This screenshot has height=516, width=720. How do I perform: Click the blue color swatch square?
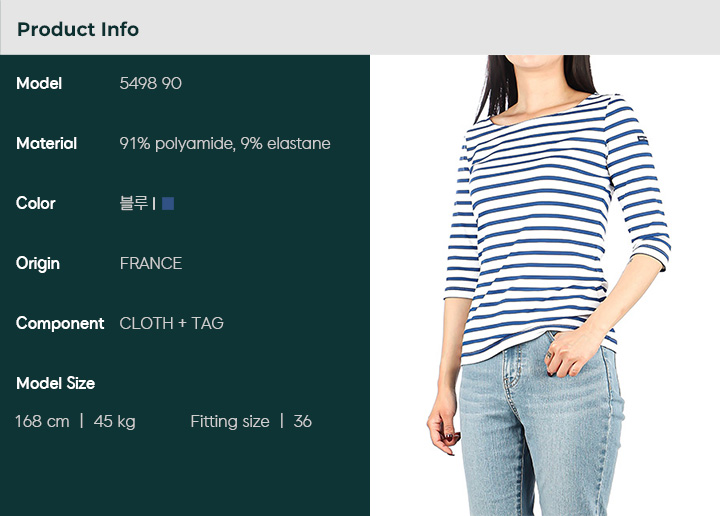coord(168,203)
